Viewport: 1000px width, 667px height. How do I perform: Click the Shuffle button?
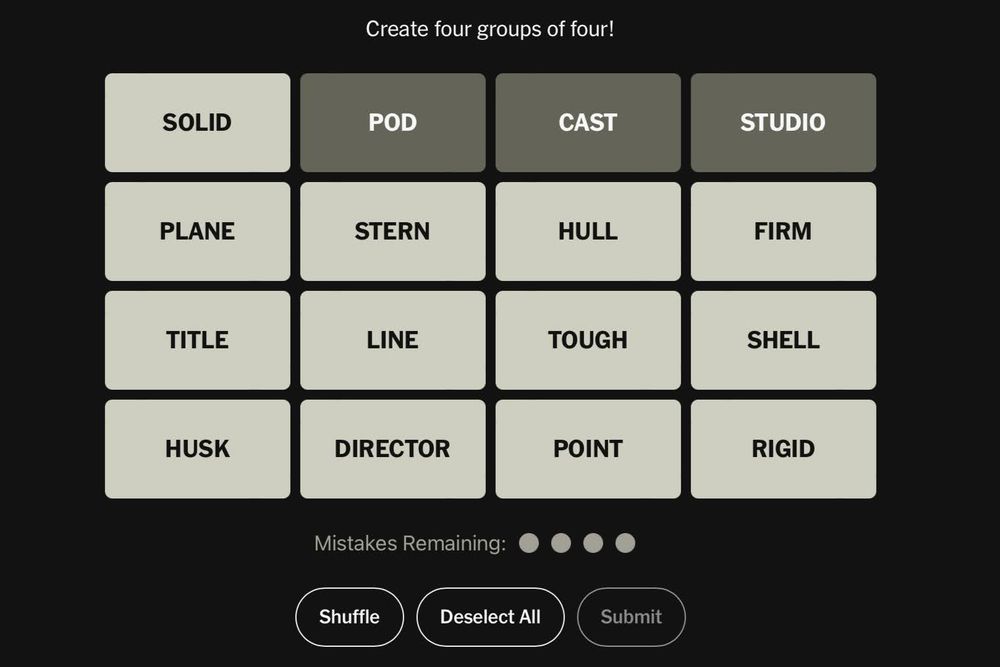(349, 617)
